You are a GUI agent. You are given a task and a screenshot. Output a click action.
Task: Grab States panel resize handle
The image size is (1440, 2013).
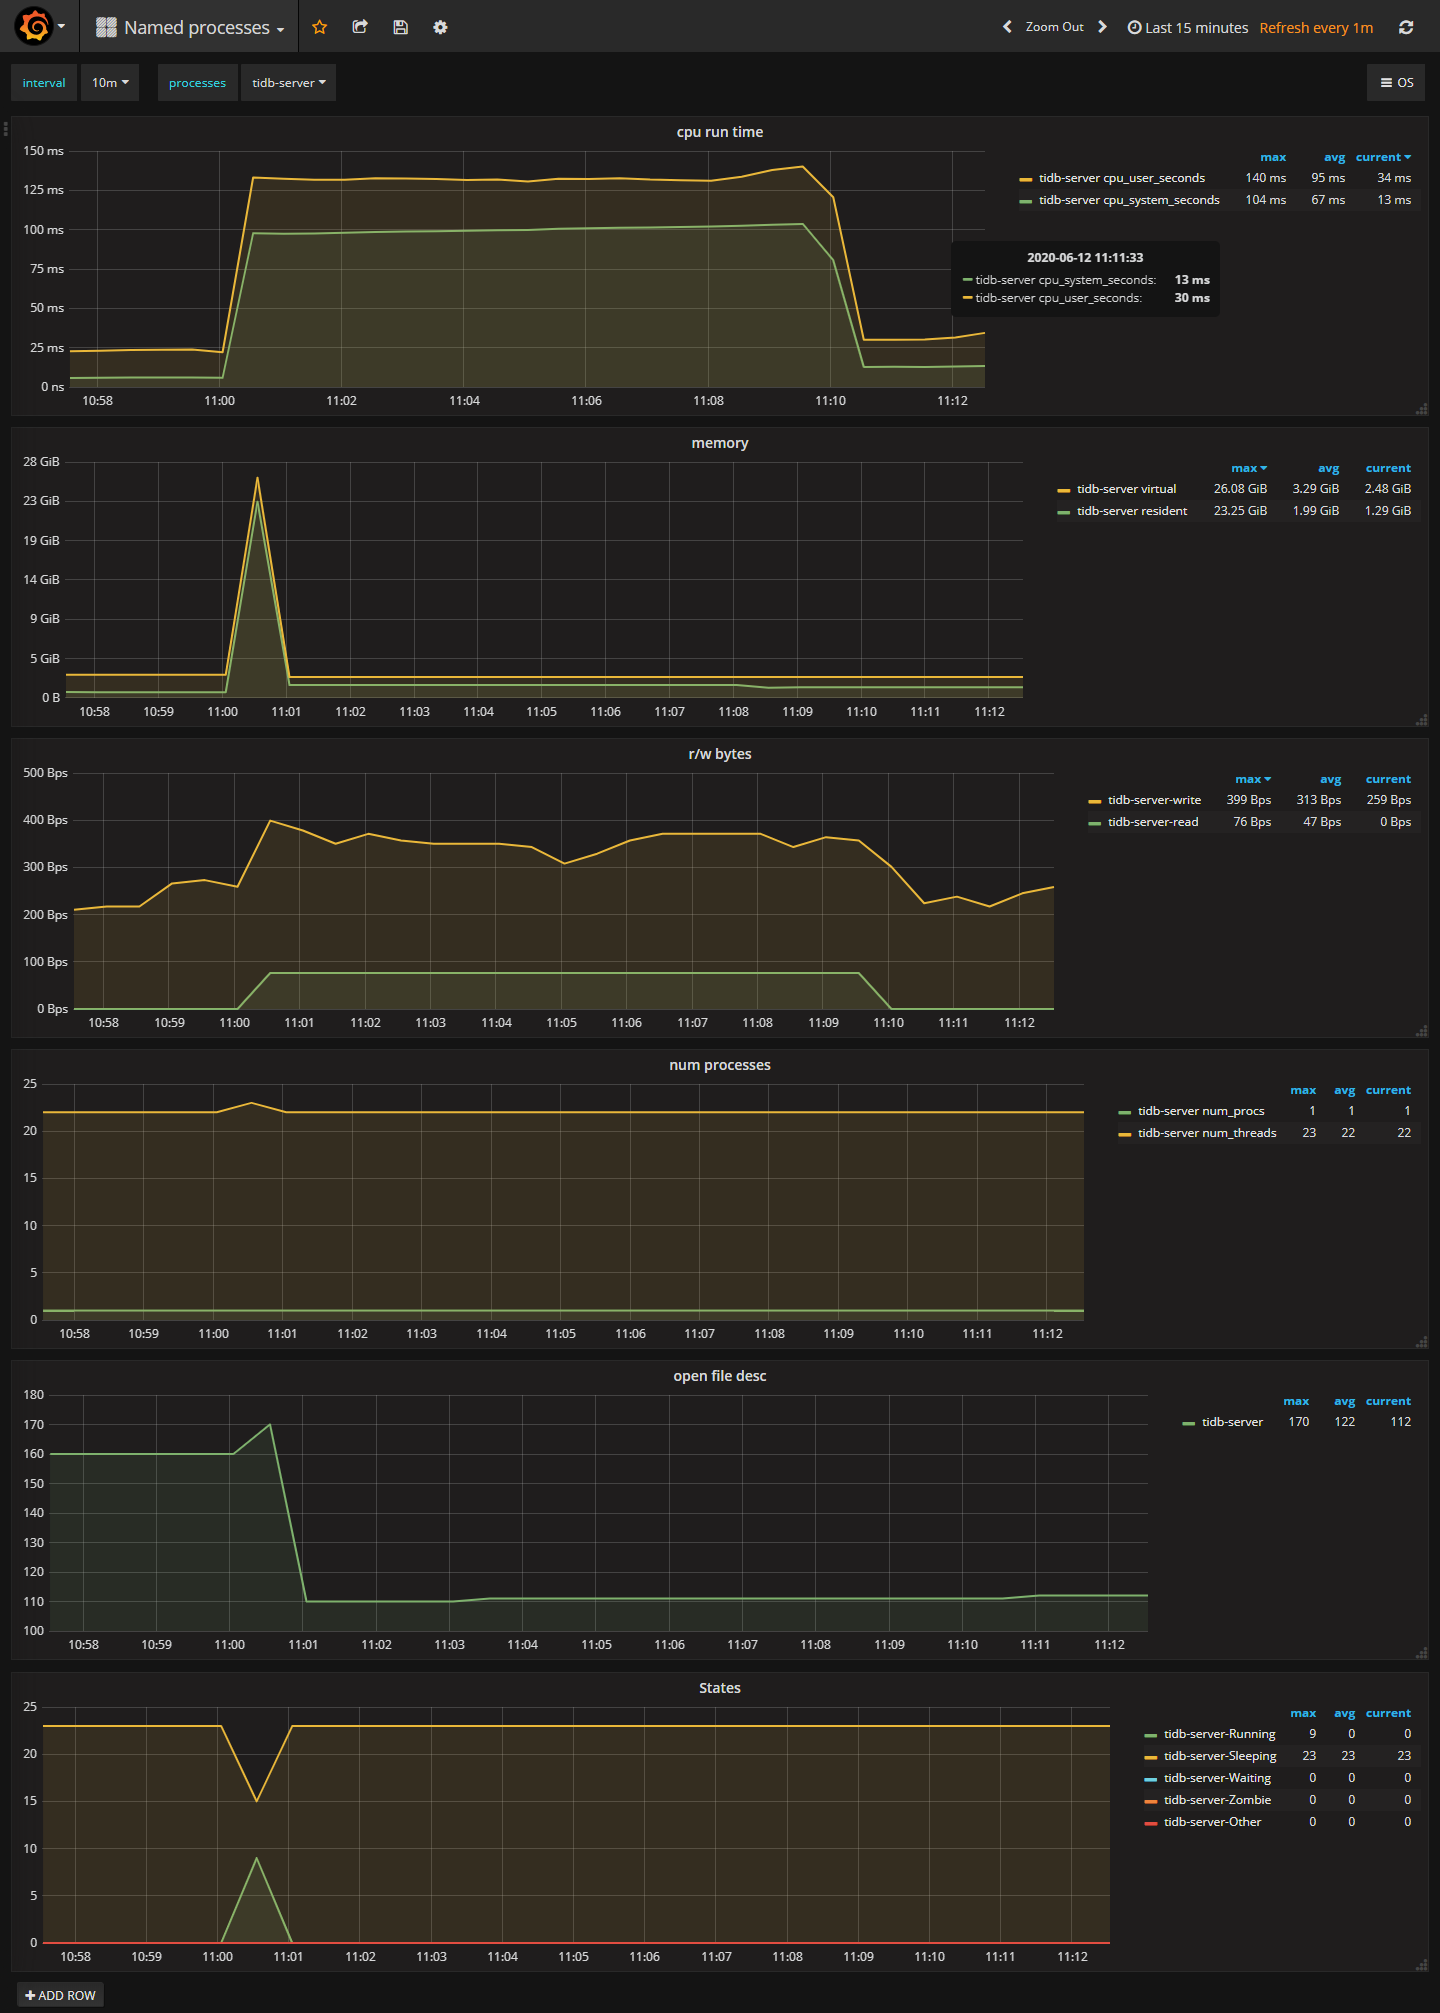(x=1422, y=1965)
